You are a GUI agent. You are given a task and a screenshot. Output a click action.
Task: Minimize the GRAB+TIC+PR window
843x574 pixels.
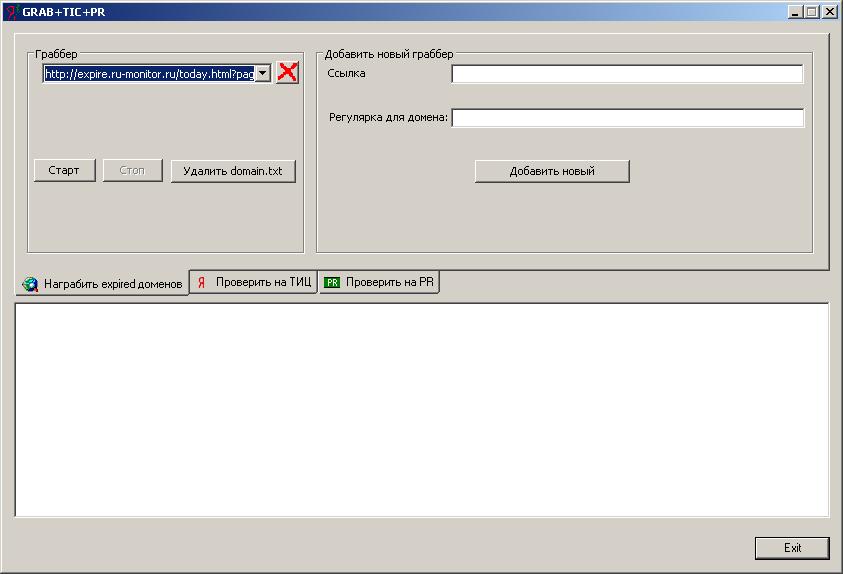[795, 11]
